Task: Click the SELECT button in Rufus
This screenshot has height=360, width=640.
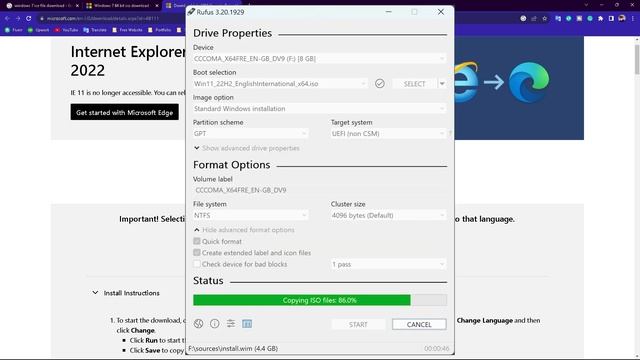Action: (414, 84)
